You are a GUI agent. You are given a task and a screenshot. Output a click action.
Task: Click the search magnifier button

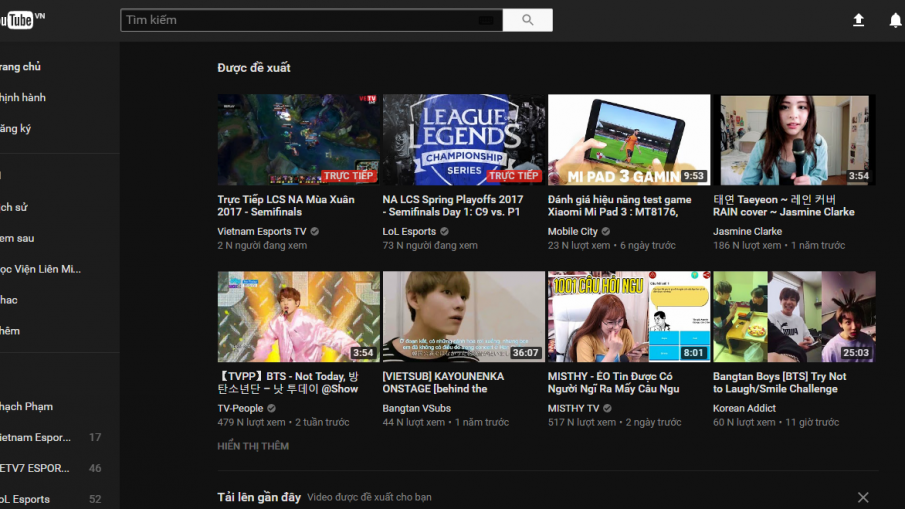click(528, 20)
